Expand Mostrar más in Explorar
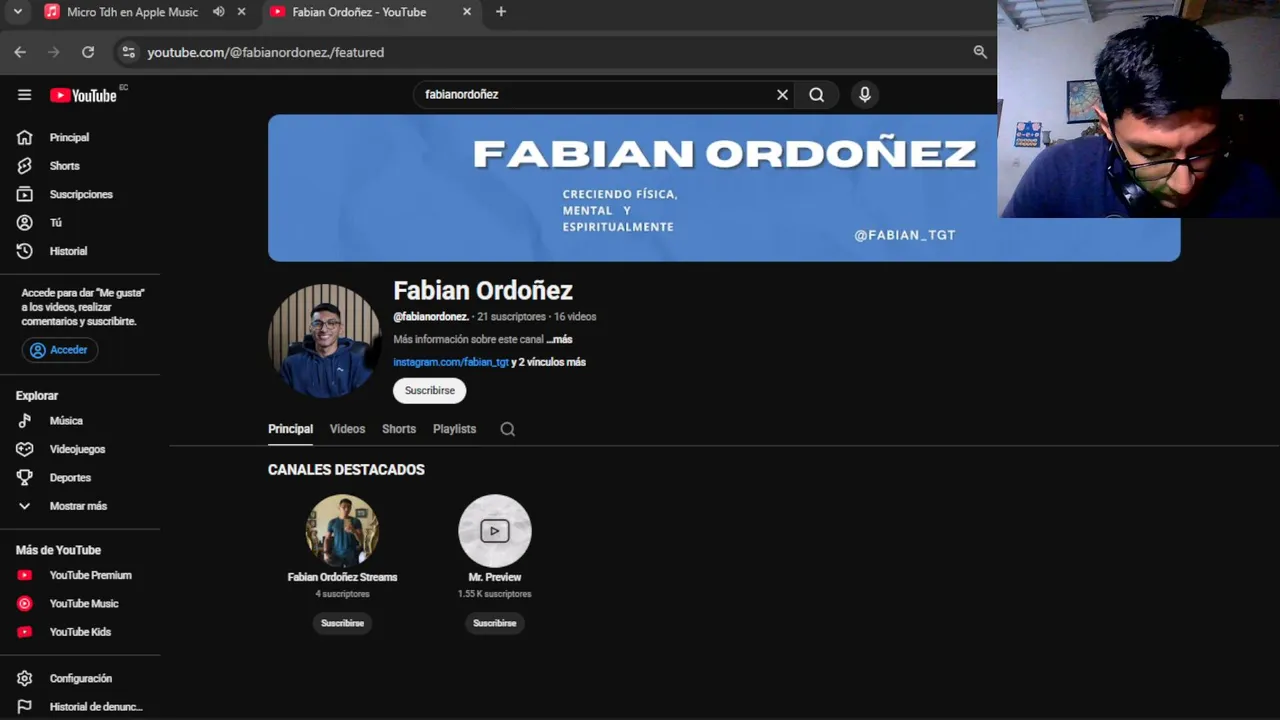 coord(80,506)
